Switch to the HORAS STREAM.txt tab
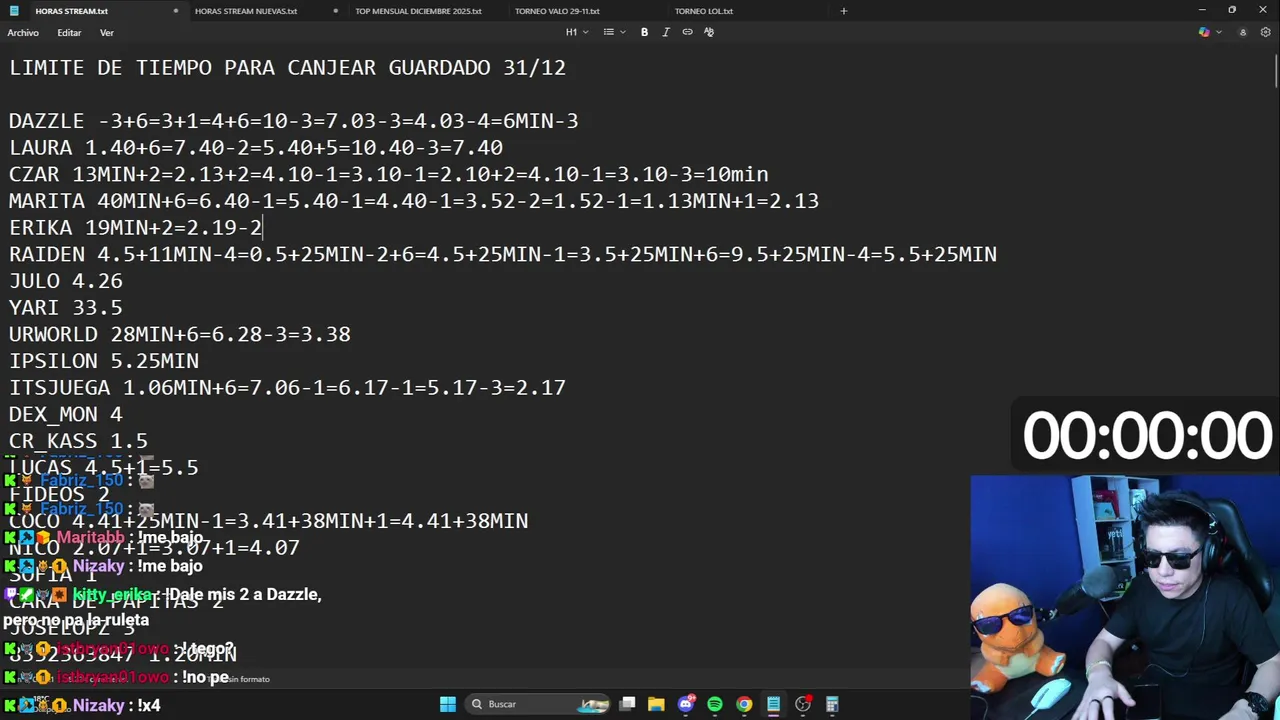The image size is (1280, 720). (72, 11)
